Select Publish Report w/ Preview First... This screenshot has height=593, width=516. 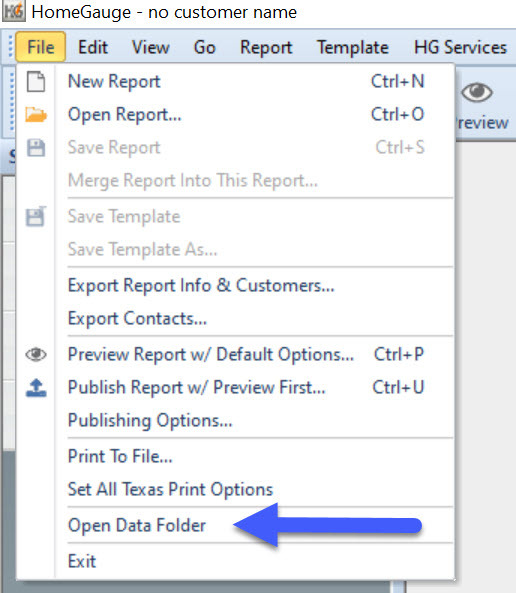(235, 388)
